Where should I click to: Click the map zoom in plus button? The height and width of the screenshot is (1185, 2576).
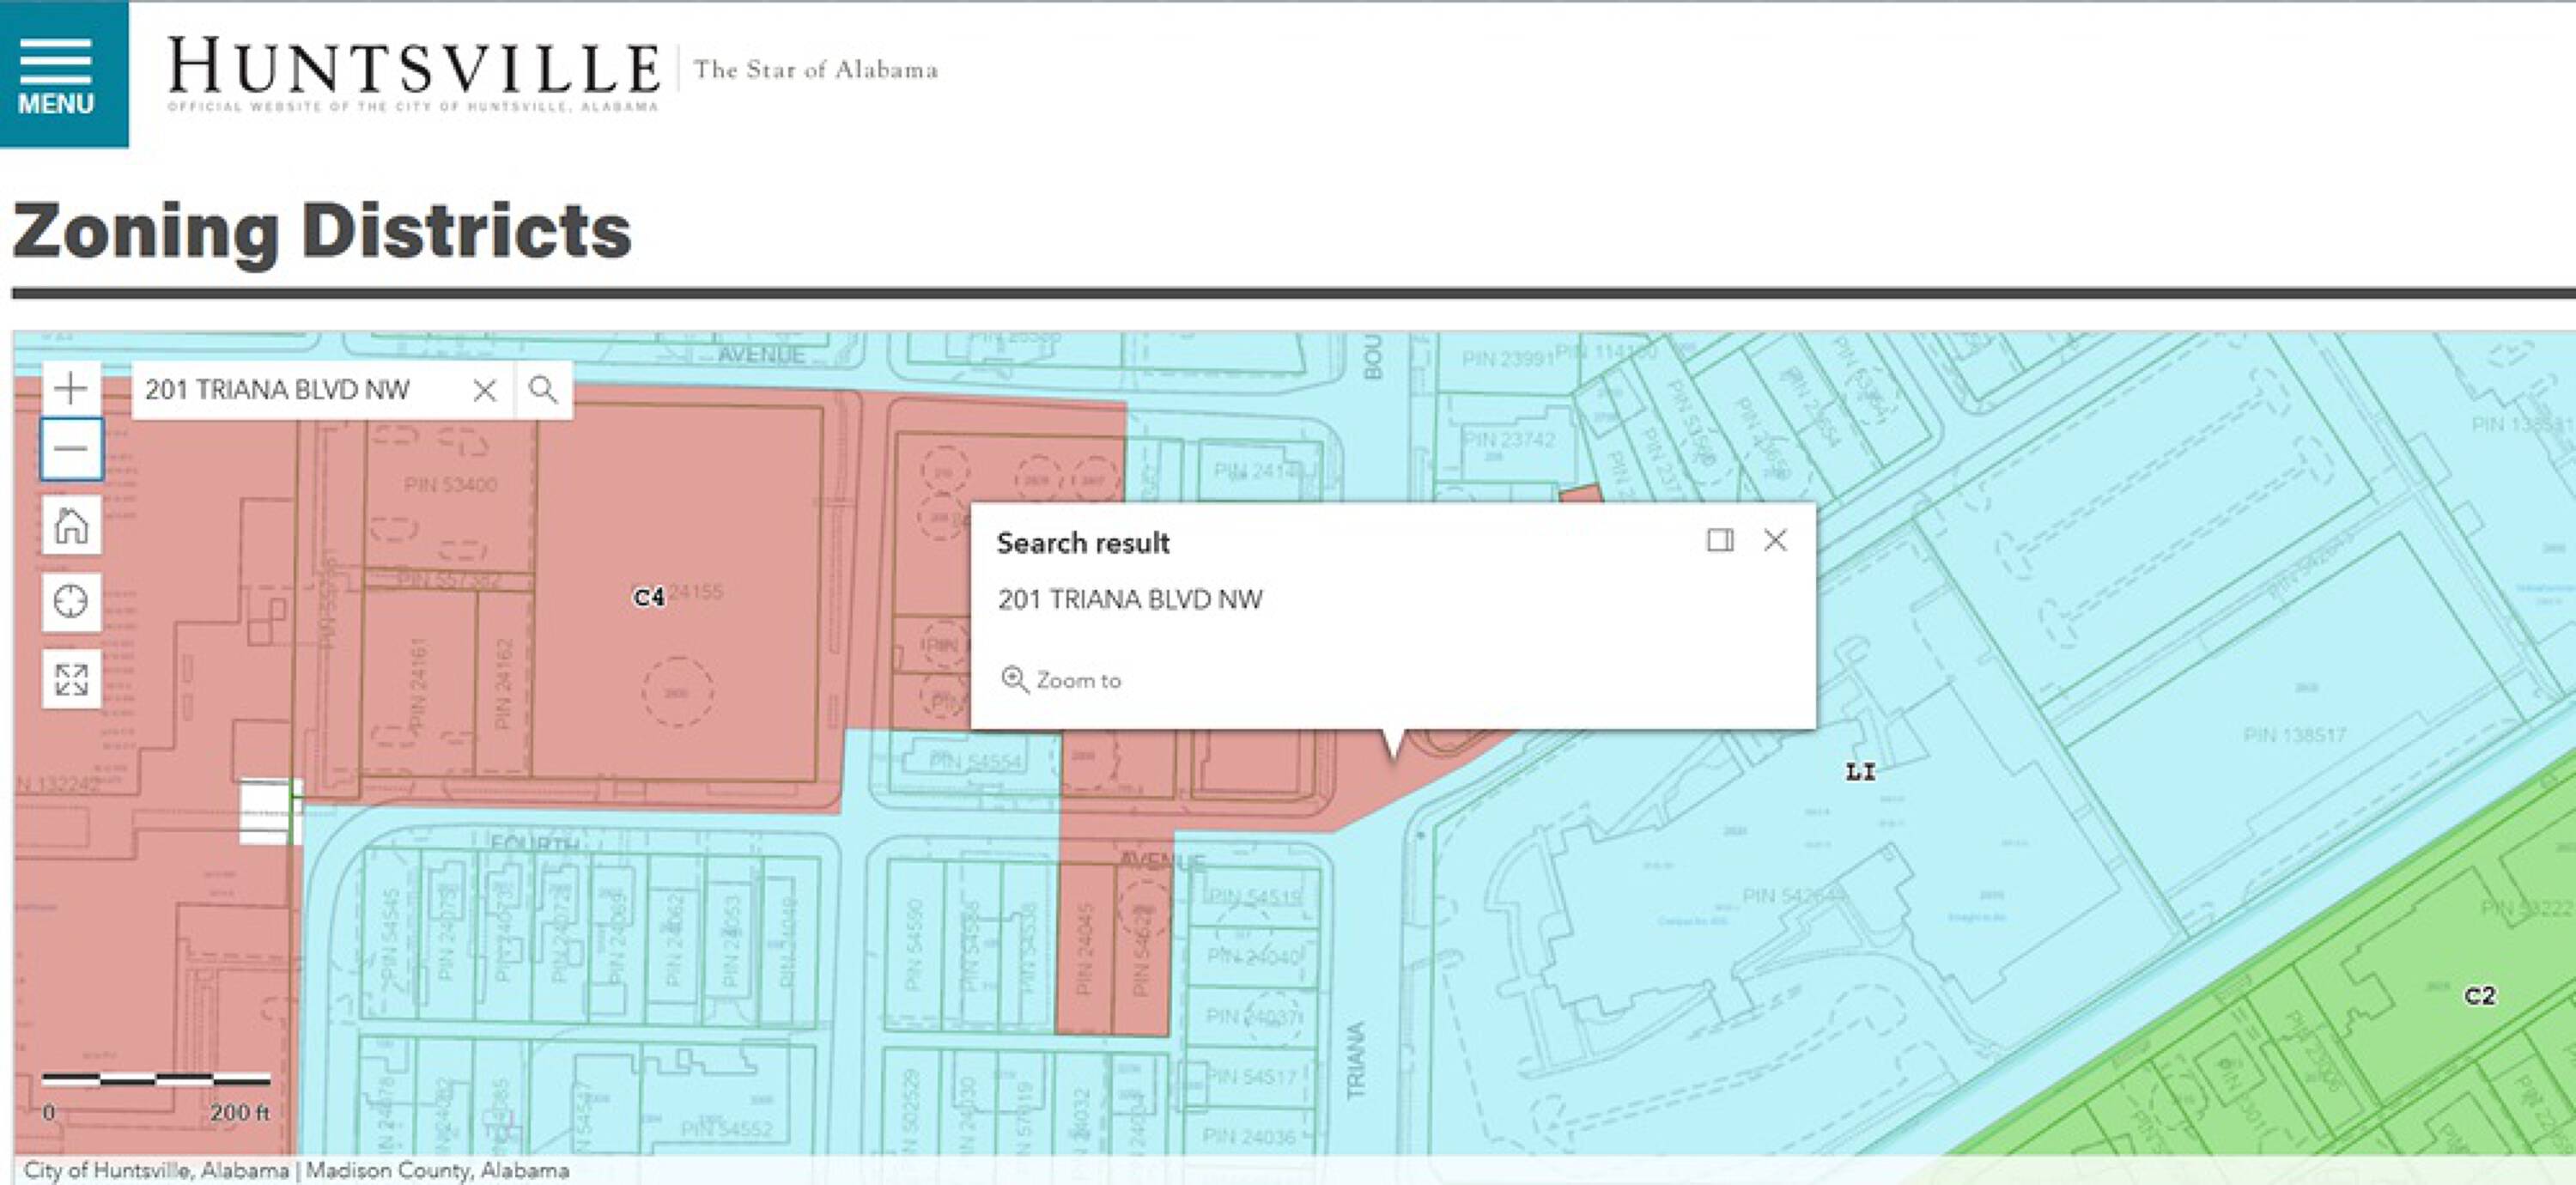[70, 388]
